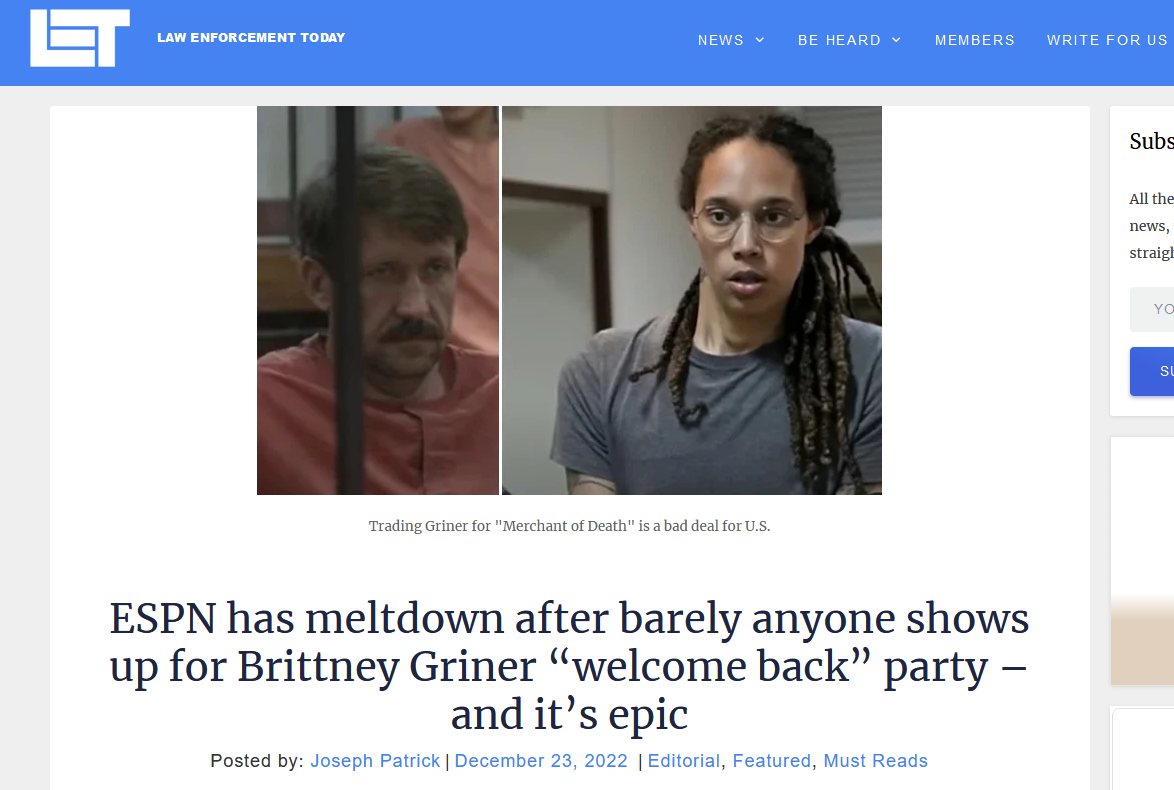This screenshot has height=790, width=1174.
Task: Open author Joseph Patrick's page
Action: (375, 761)
